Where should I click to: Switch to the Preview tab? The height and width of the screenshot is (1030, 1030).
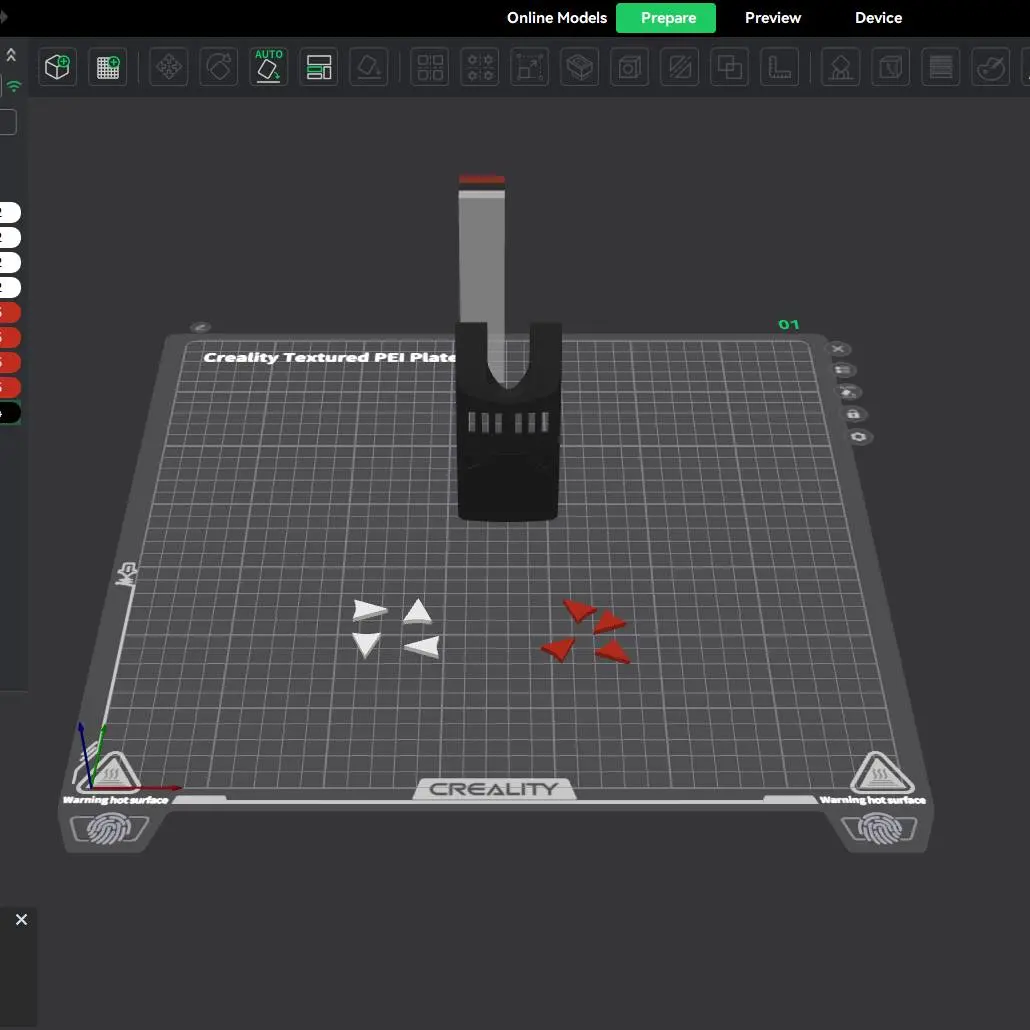pyautogui.click(x=772, y=18)
